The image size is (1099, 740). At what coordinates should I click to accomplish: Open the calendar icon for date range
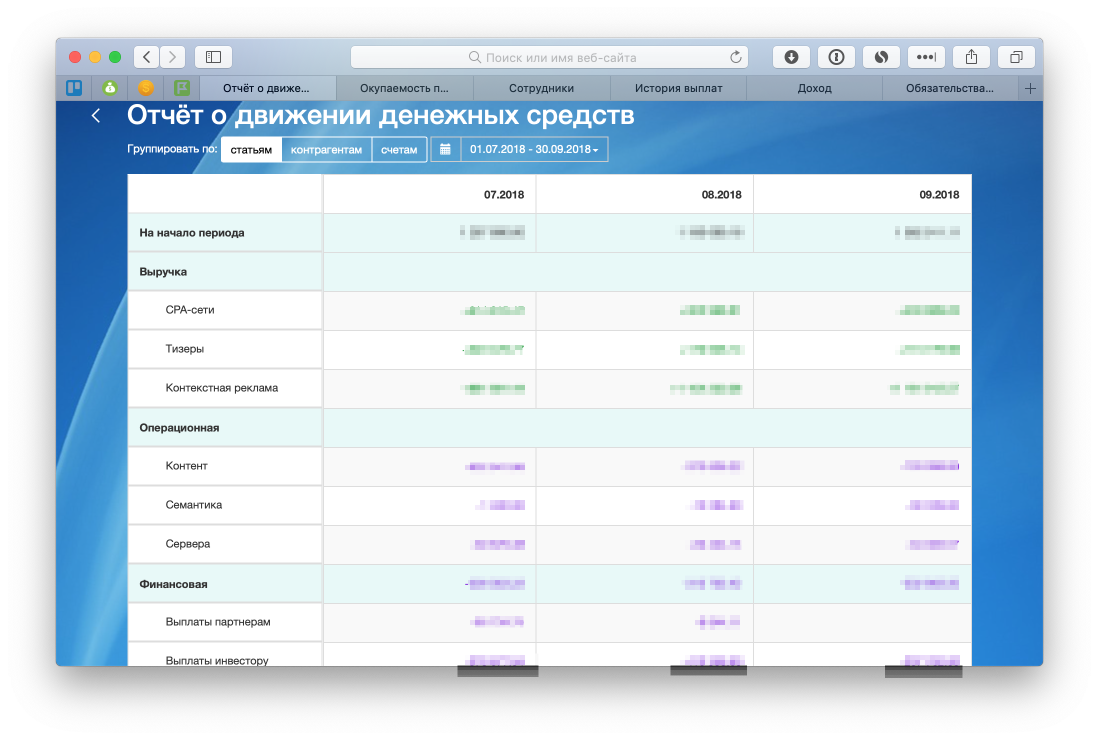[445, 149]
